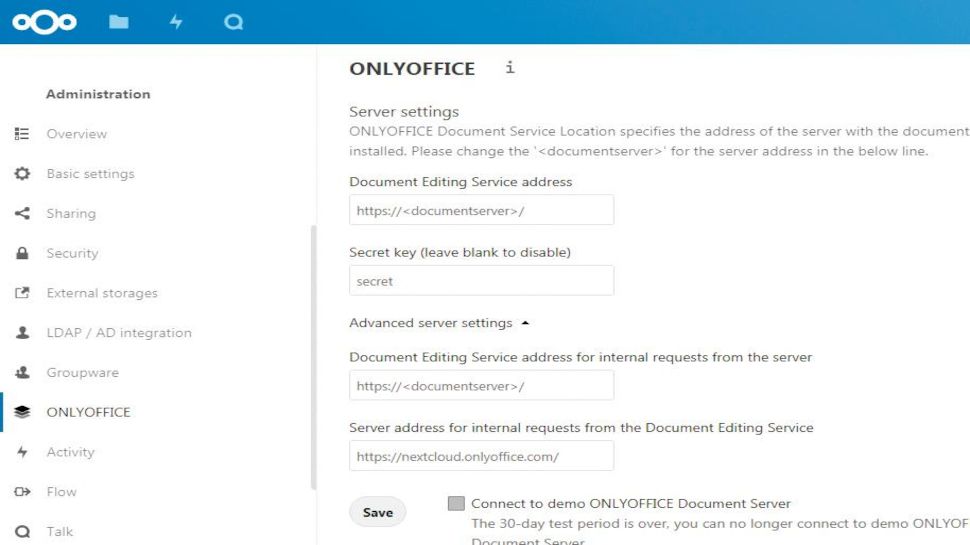Viewport: 970px width, 545px height.
Task: Select ONLYOFFICE in the sidebar
Action: [x=88, y=412]
